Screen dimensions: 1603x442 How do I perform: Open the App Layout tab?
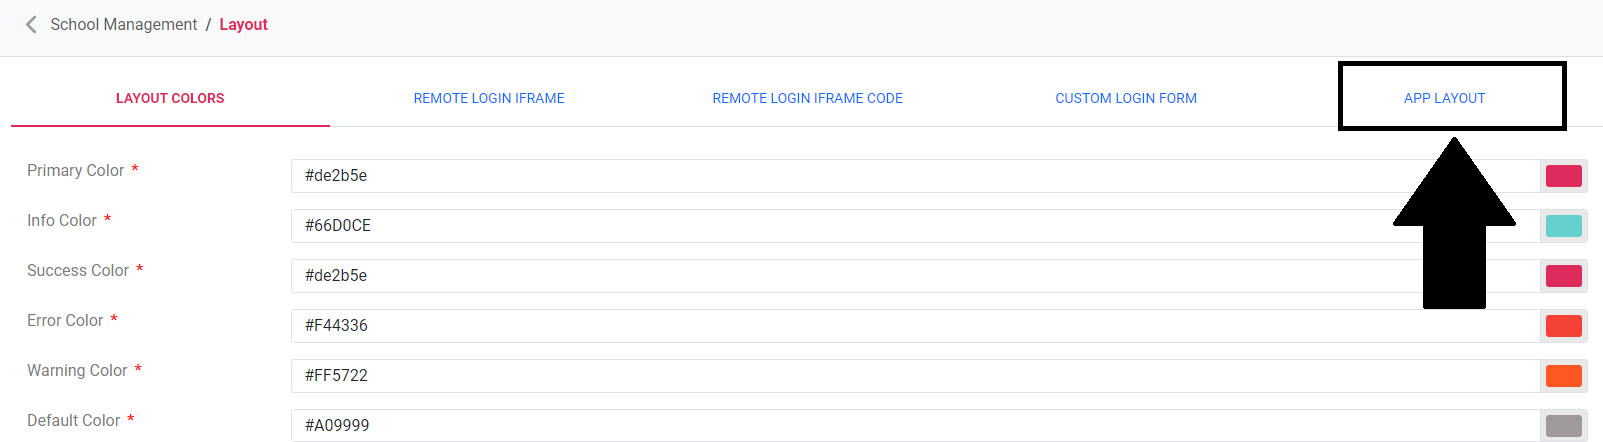click(x=1444, y=98)
